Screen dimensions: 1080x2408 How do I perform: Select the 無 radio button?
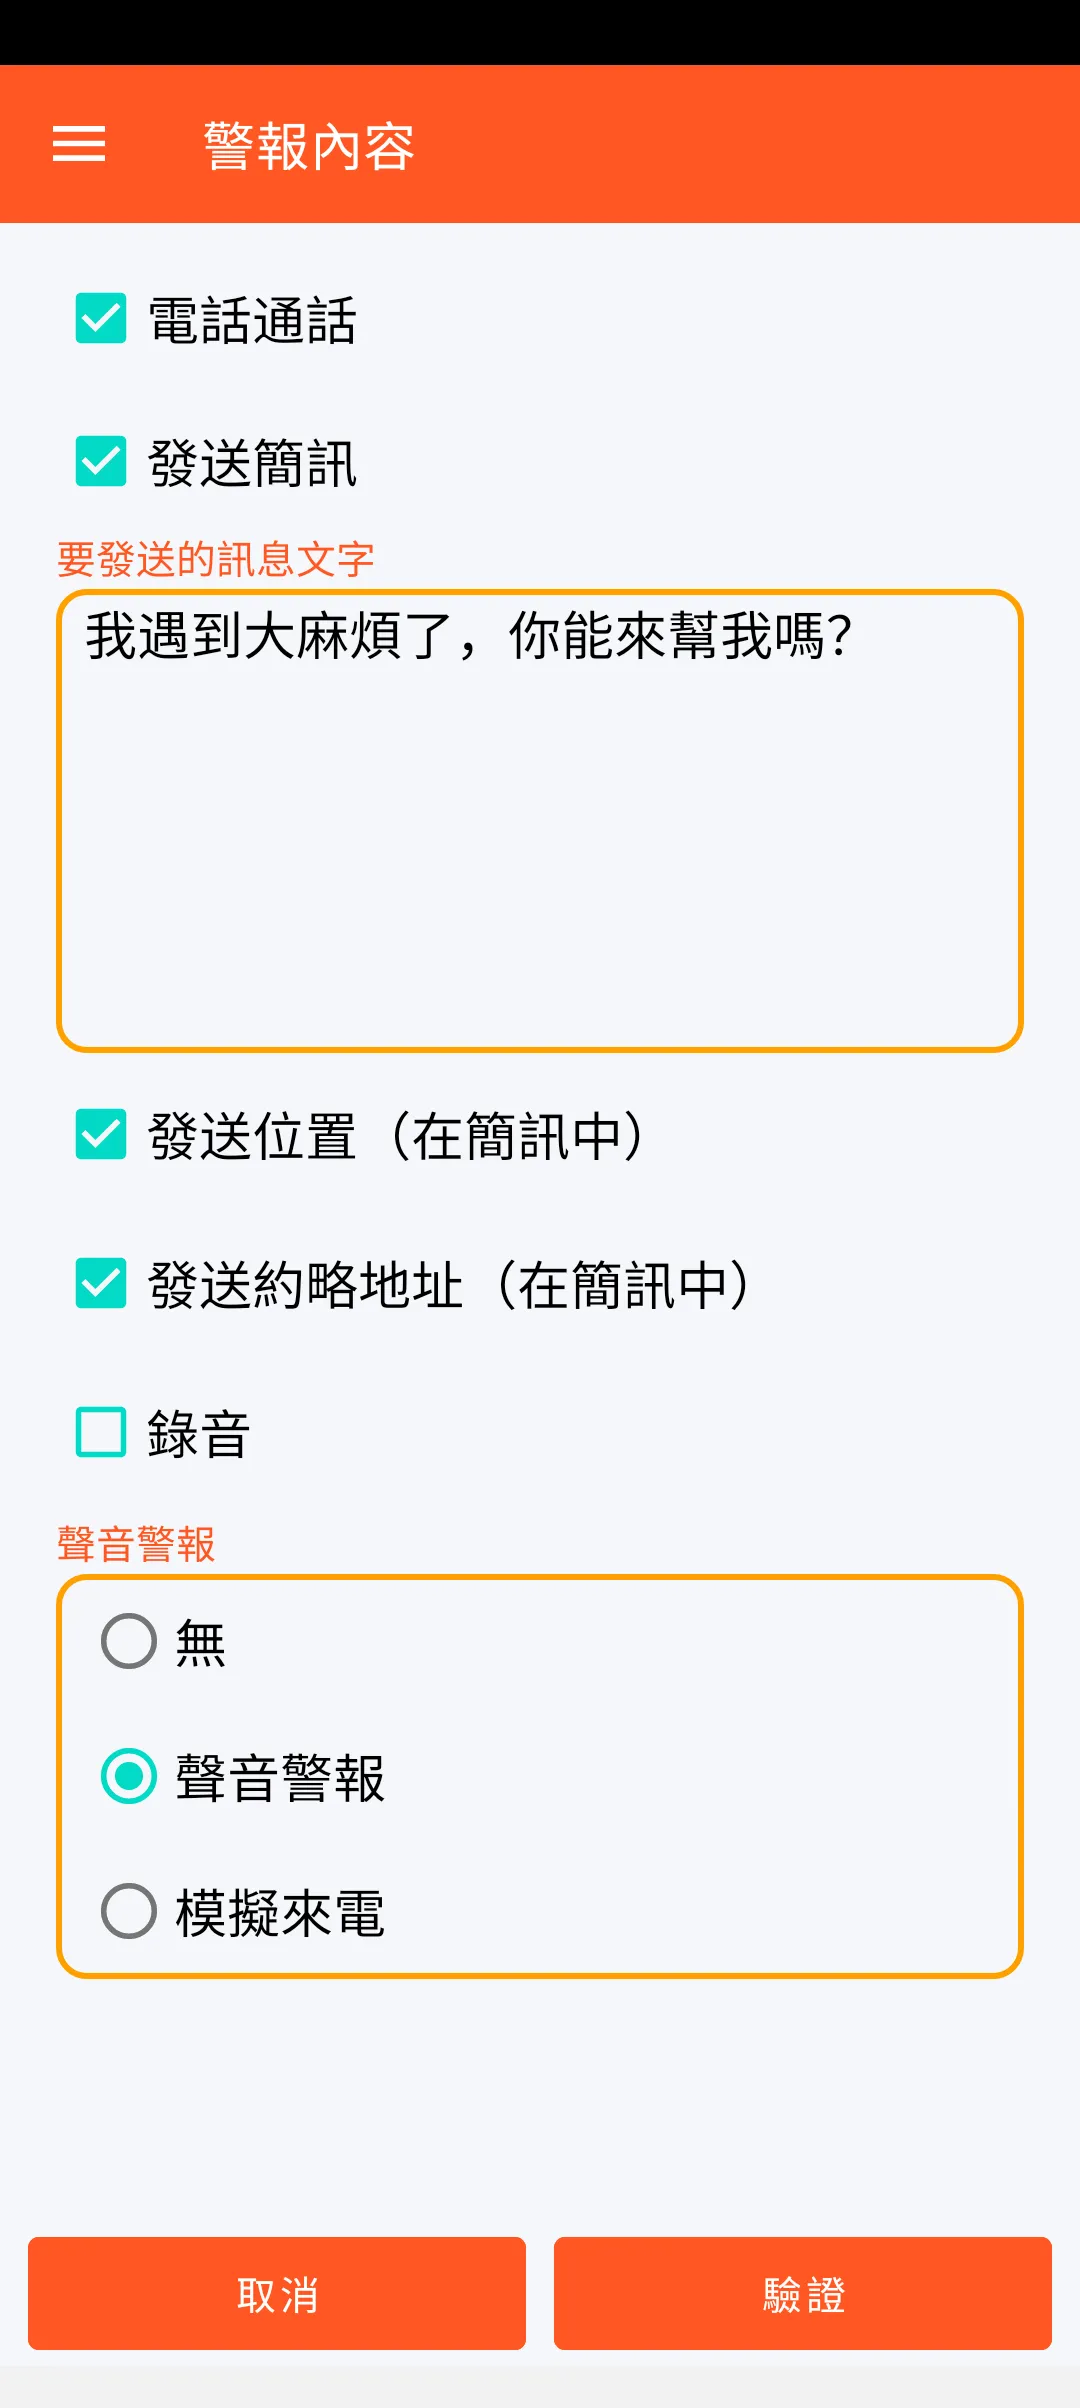point(129,1642)
